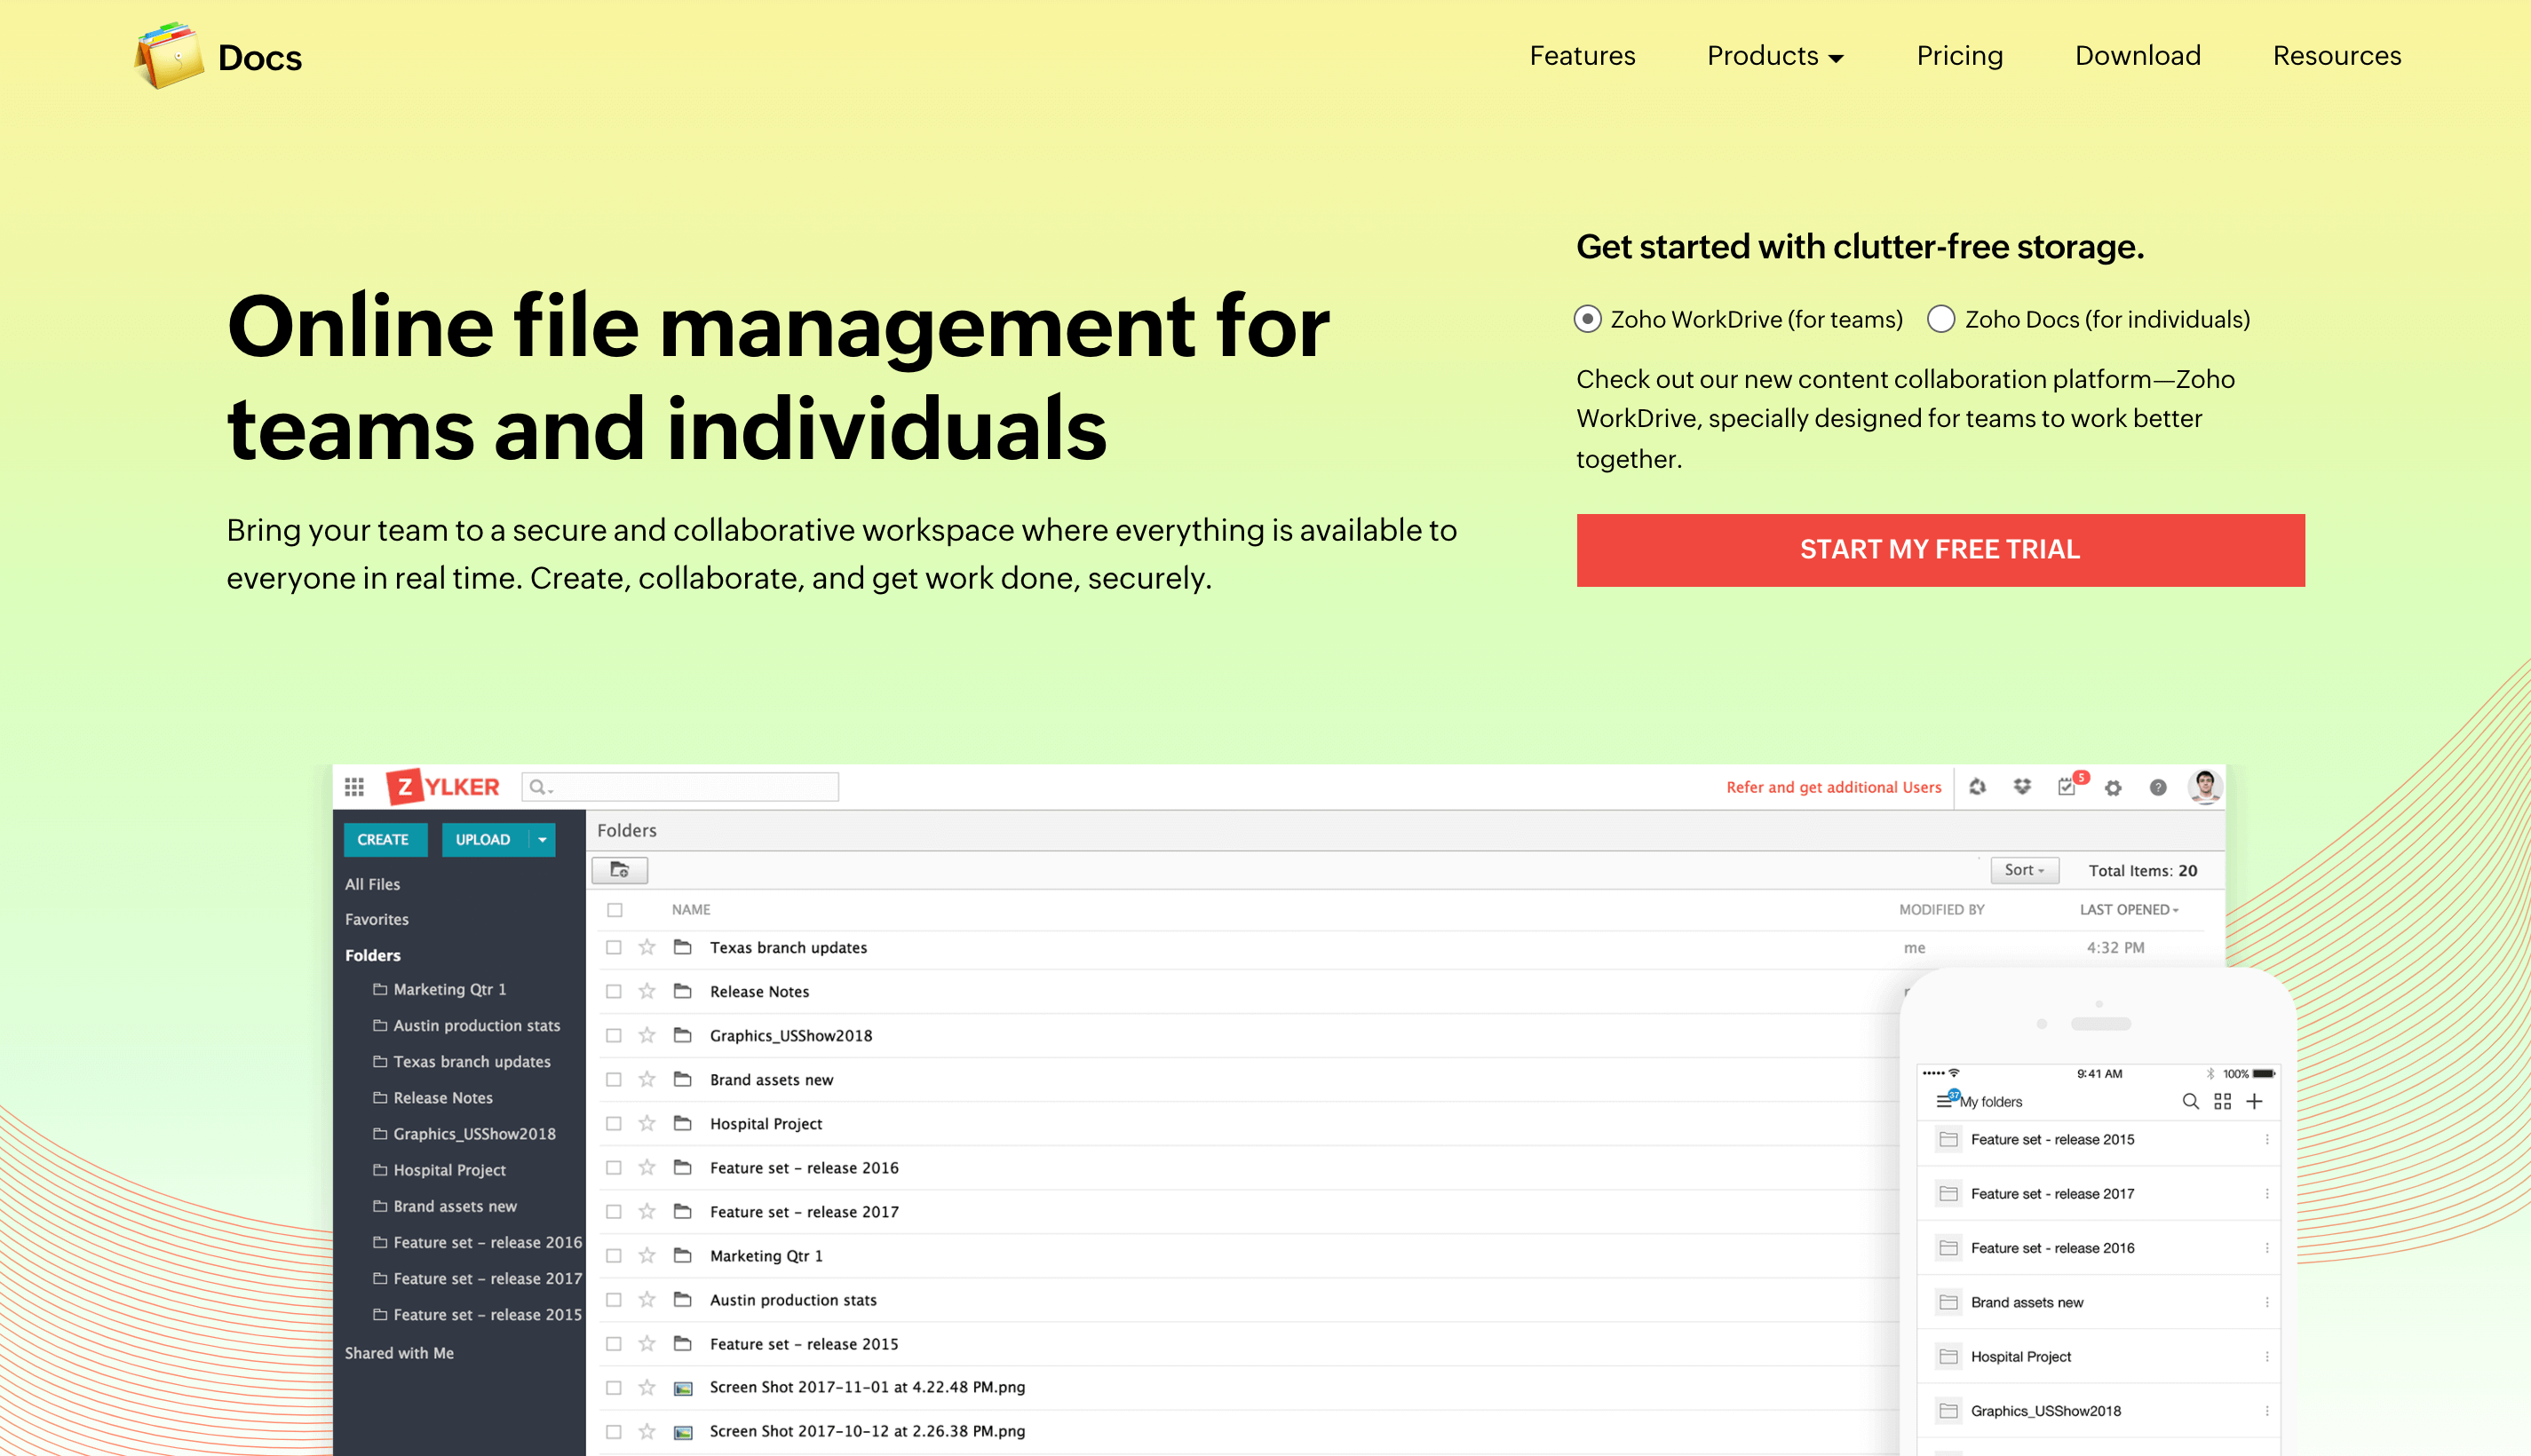The width and height of the screenshot is (2531, 1456).
Task: Open the user profile avatar
Action: click(x=2204, y=787)
